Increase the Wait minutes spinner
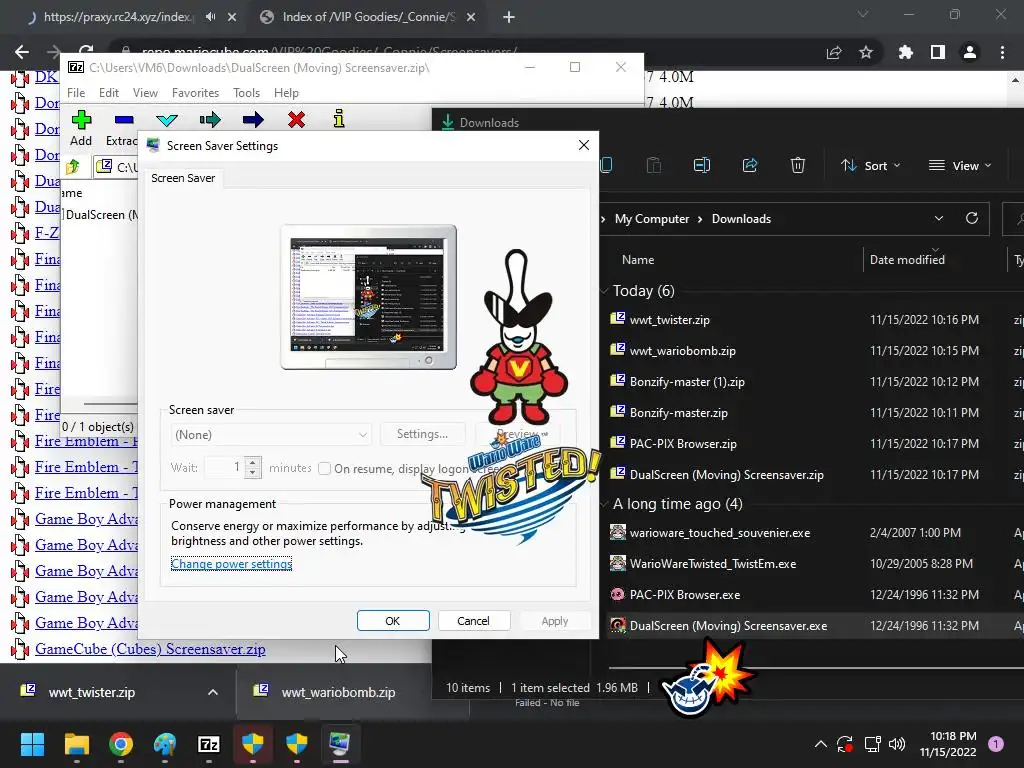This screenshot has height=768, width=1024. click(x=253, y=462)
